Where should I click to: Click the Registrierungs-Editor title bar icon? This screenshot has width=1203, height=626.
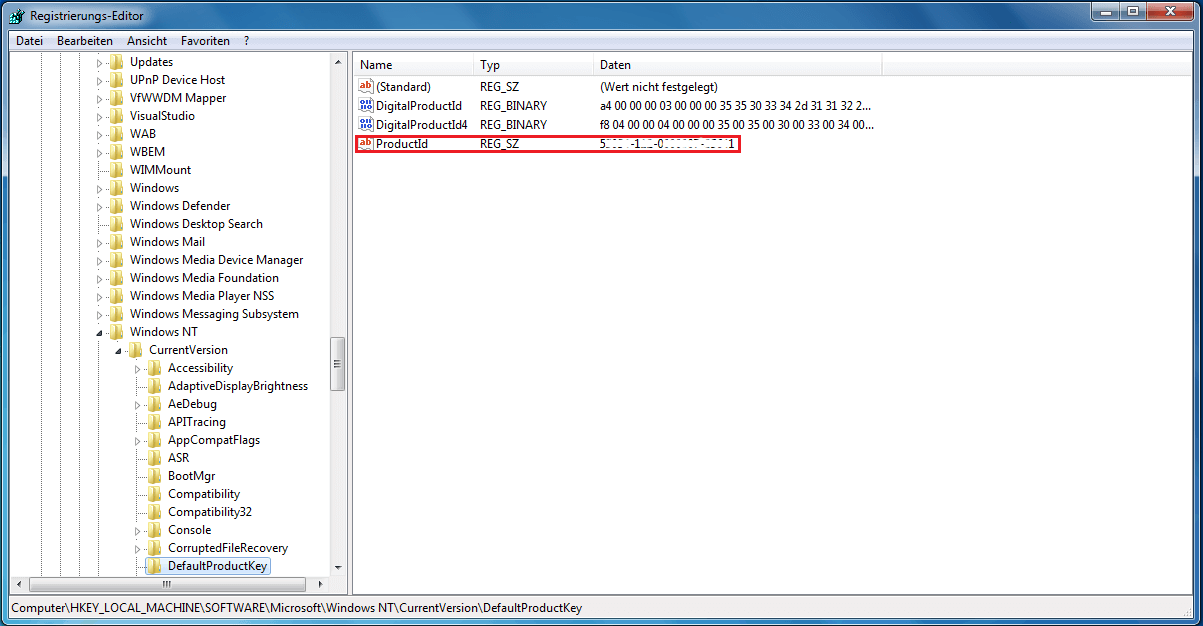pyautogui.click(x=17, y=14)
